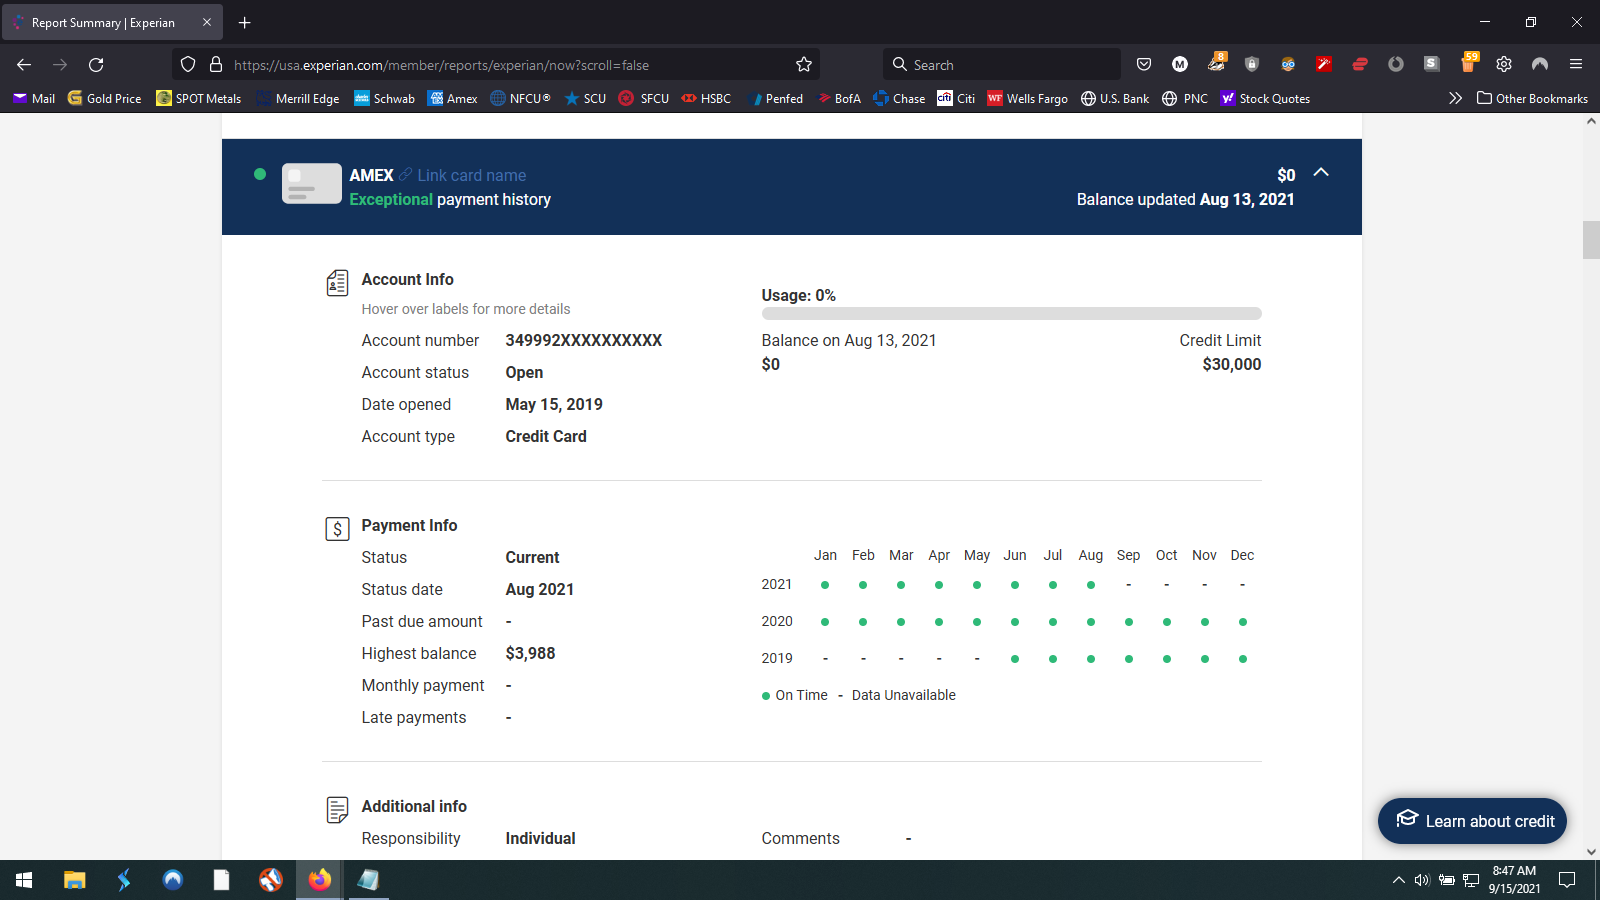Click the Payment Info dollar icon

point(337,529)
